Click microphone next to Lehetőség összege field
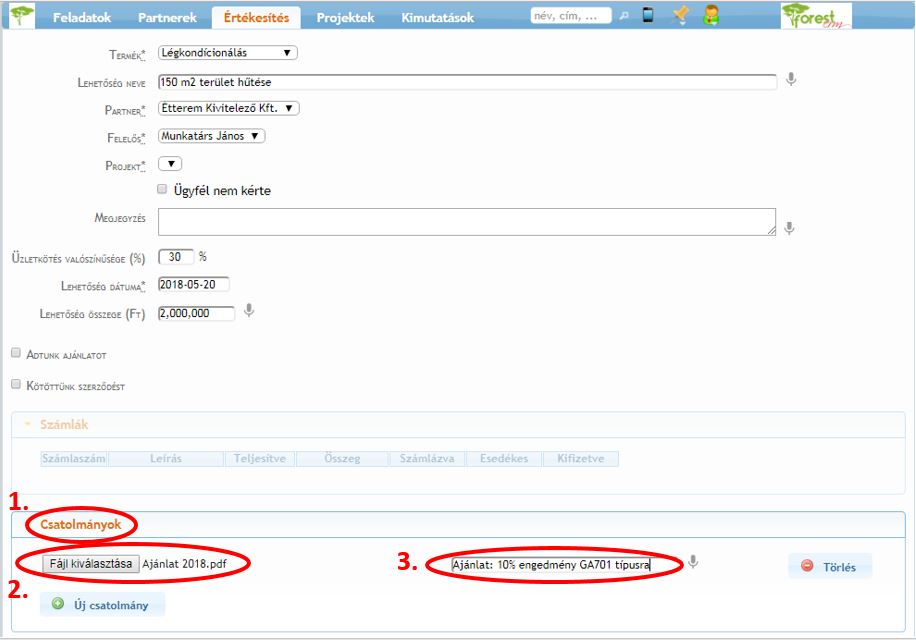 tap(249, 312)
